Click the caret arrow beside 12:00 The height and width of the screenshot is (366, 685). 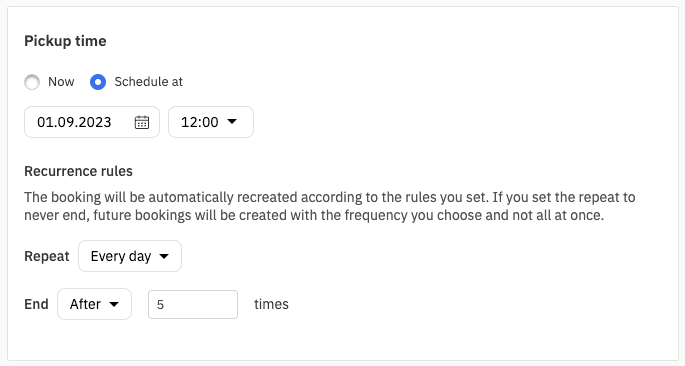coord(232,121)
